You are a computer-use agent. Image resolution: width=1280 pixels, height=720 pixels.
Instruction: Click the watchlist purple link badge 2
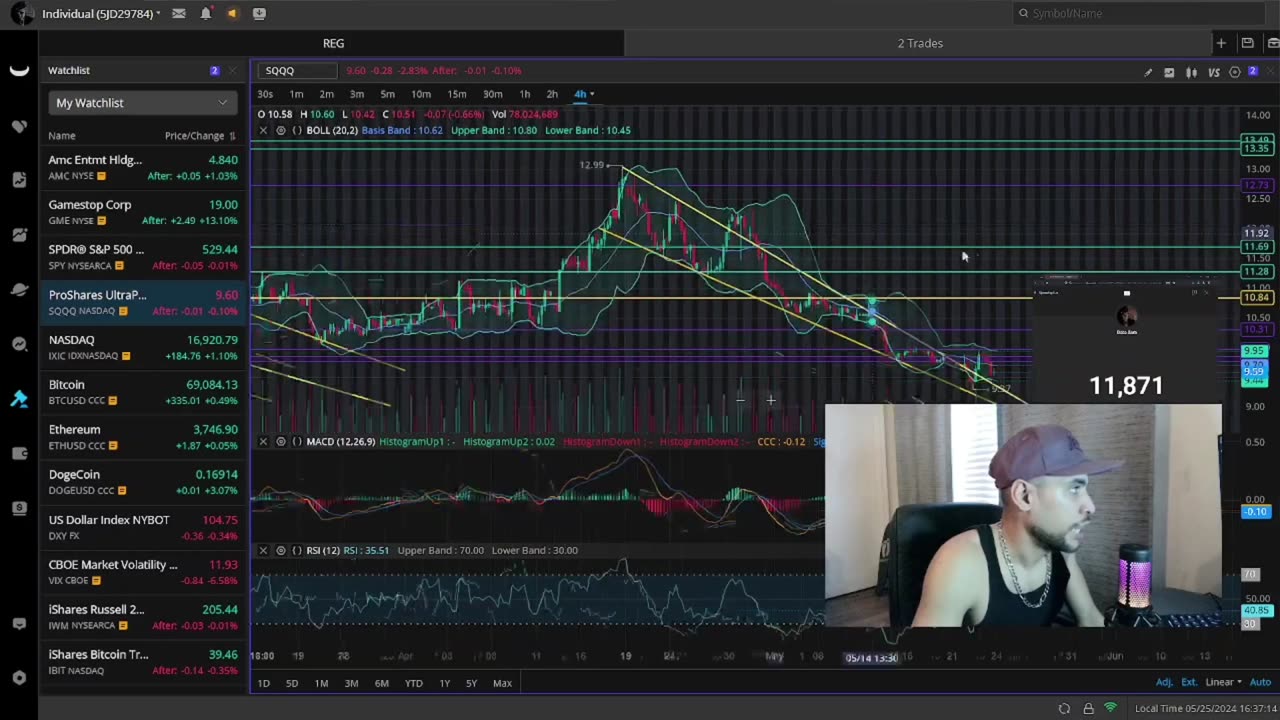[x=214, y=71]
